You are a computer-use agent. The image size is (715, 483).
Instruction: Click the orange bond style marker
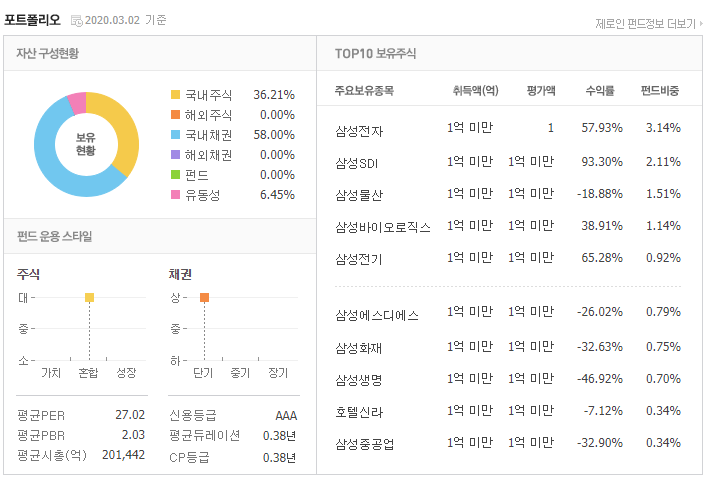click(x=204, y=298)
